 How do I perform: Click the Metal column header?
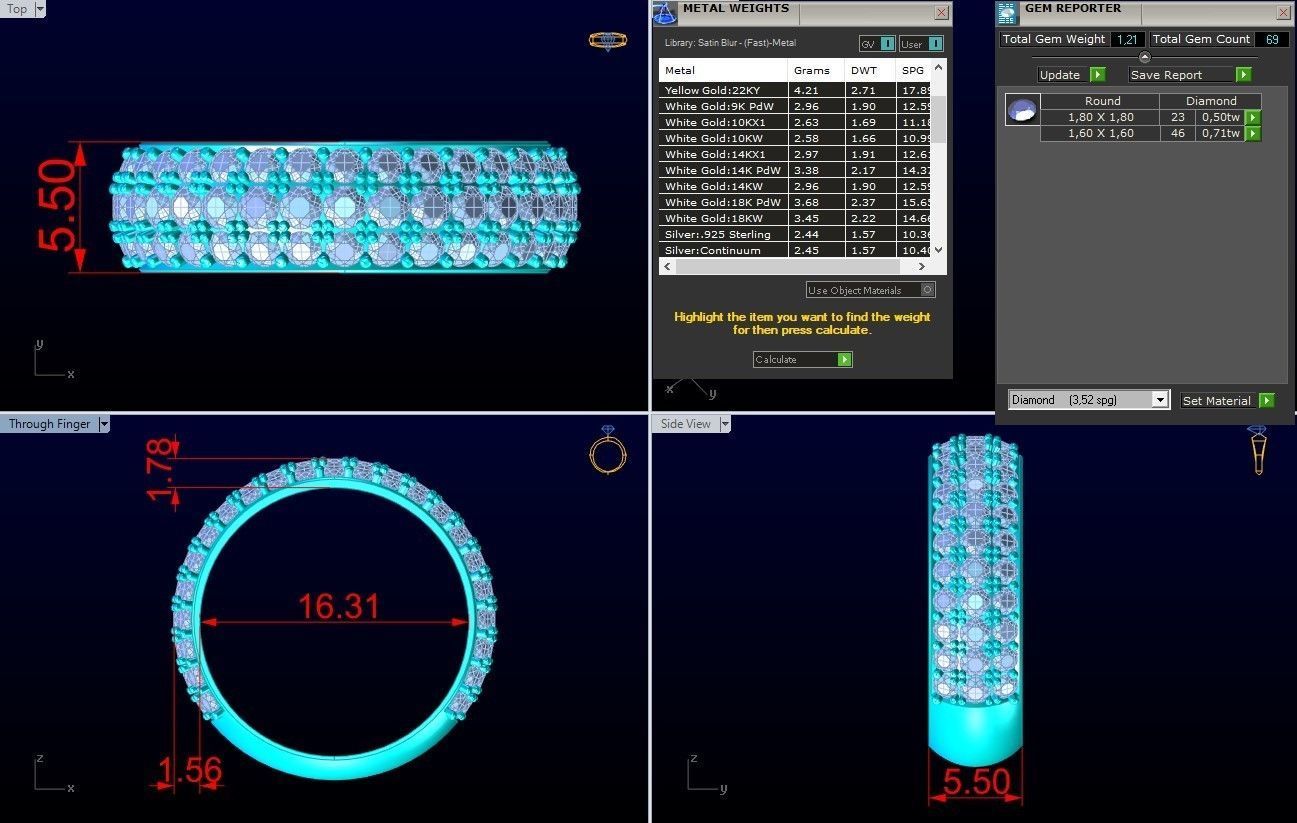[x=724, y=70]
